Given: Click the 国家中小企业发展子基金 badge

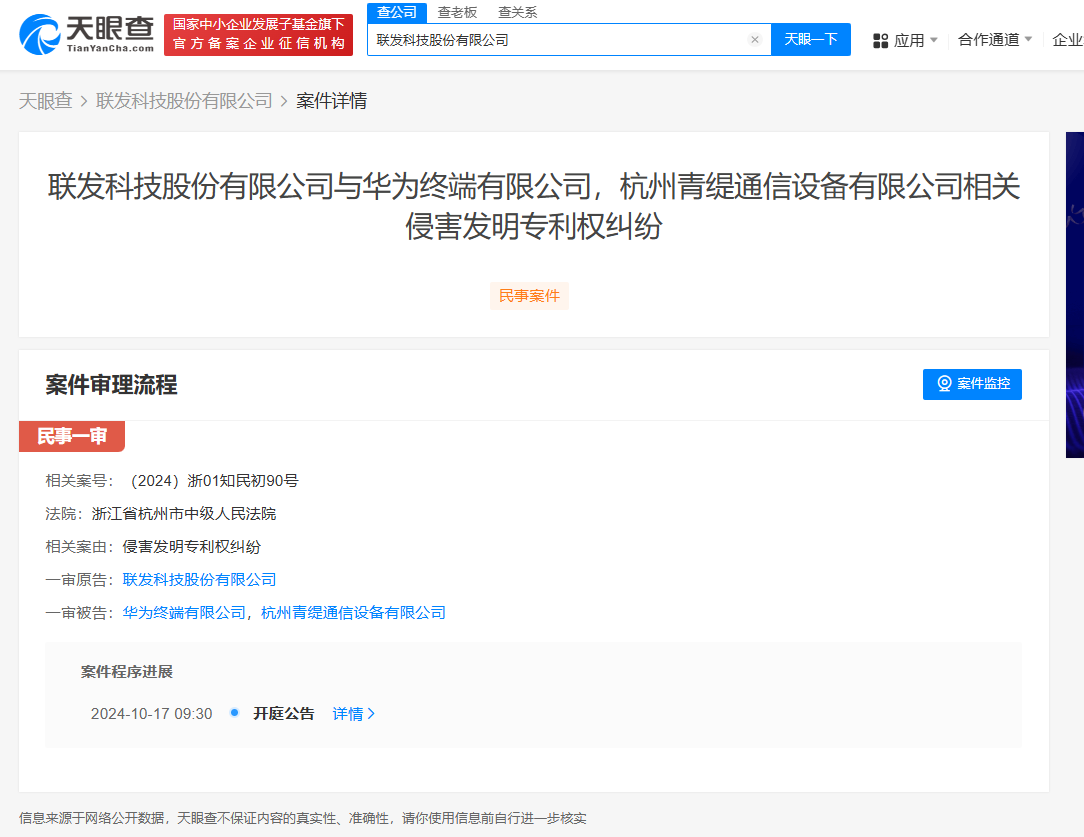Looking at the screenshot, I should pyautogui.click(x=258, y=33).
